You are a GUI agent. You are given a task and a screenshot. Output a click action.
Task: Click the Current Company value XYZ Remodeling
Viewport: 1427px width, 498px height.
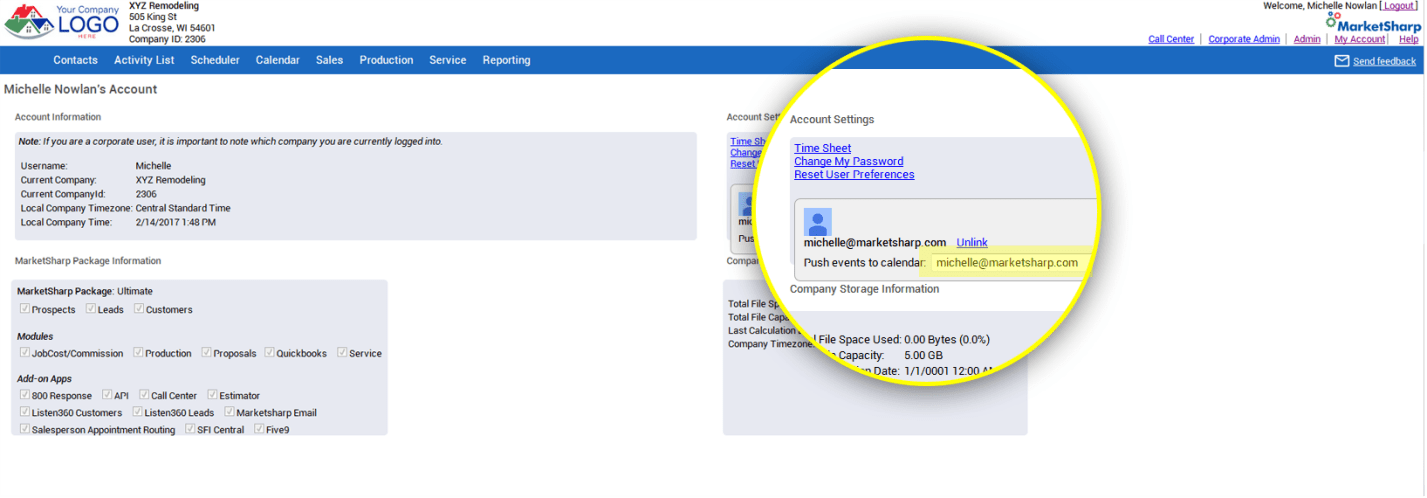[170, 180]
